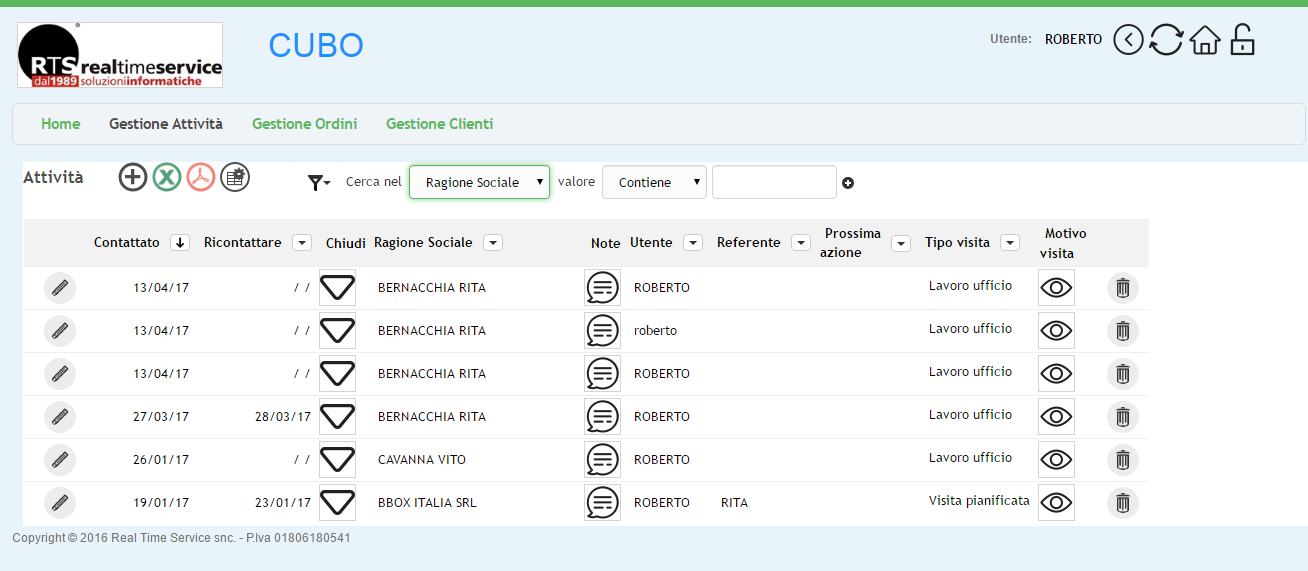View motivo visita for CAVANNA VITO row

point(1056,460)
